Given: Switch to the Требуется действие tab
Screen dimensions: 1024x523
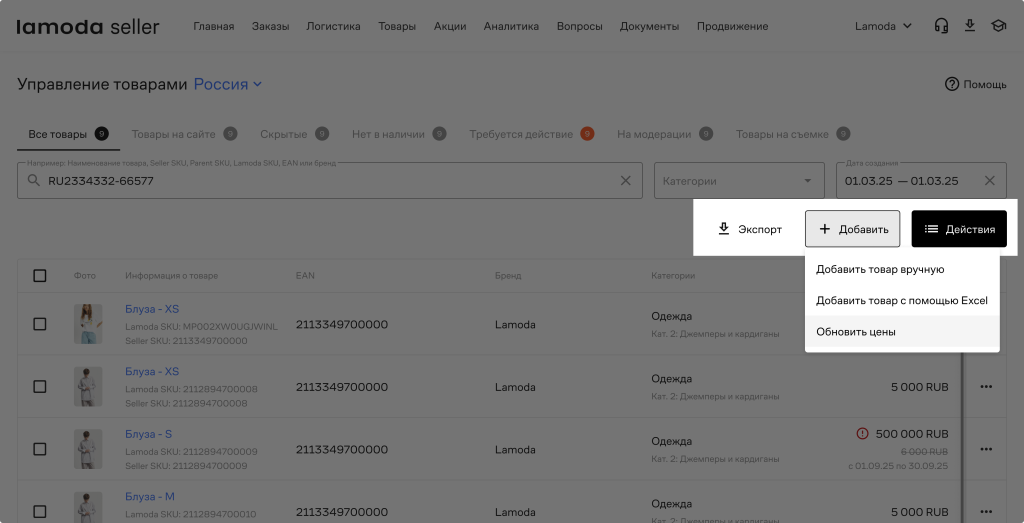Looking at the screenshot, I should tap(532, 134).
